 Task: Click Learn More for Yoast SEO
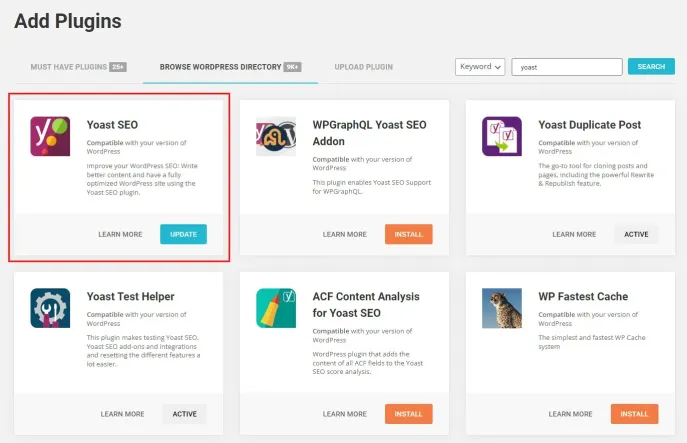[x=120, y=234]
